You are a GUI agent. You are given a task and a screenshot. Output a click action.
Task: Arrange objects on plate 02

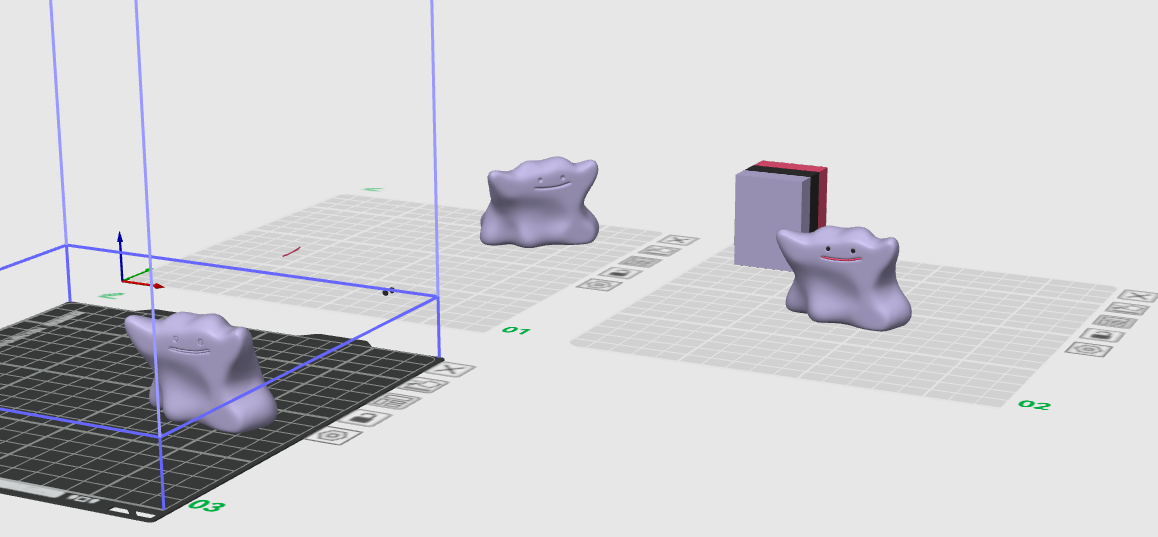coord(1117,321)
